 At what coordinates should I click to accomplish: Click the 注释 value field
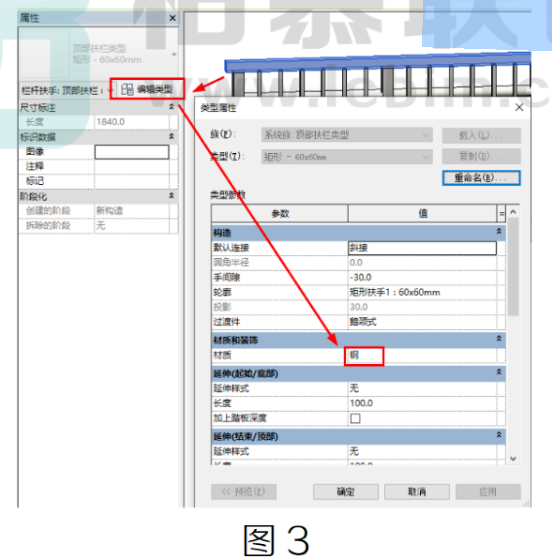pos(132,166)
